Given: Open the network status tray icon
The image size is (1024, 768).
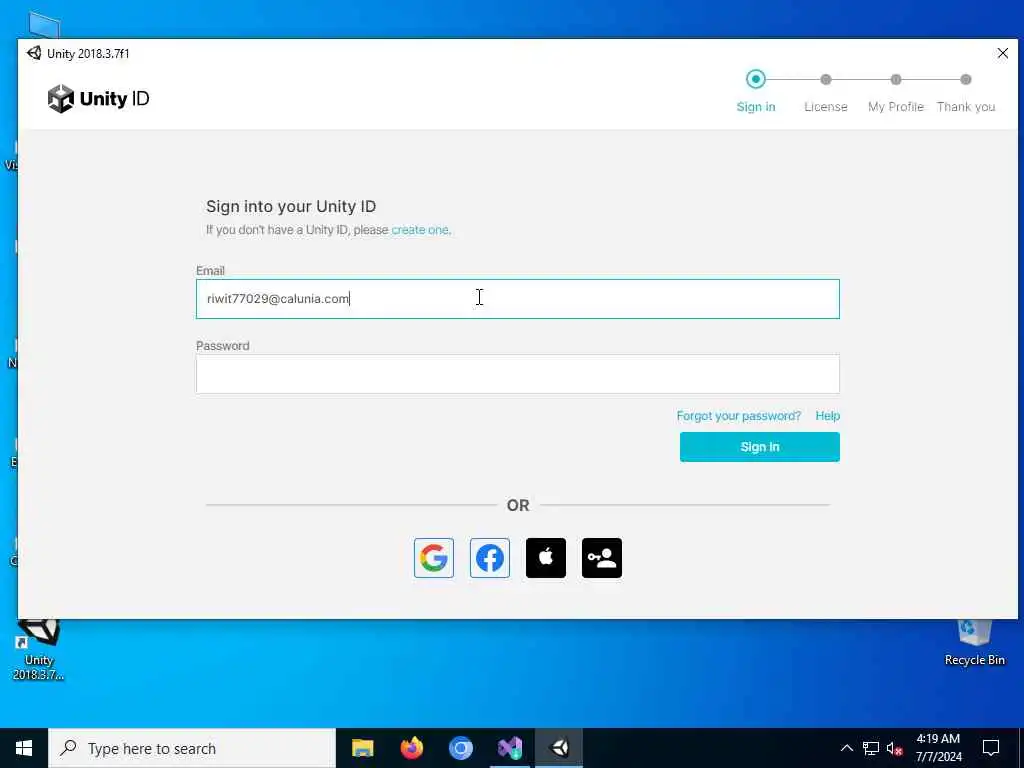Looking at the screenshot, I should pyautogui.click(x=871, y=748).
